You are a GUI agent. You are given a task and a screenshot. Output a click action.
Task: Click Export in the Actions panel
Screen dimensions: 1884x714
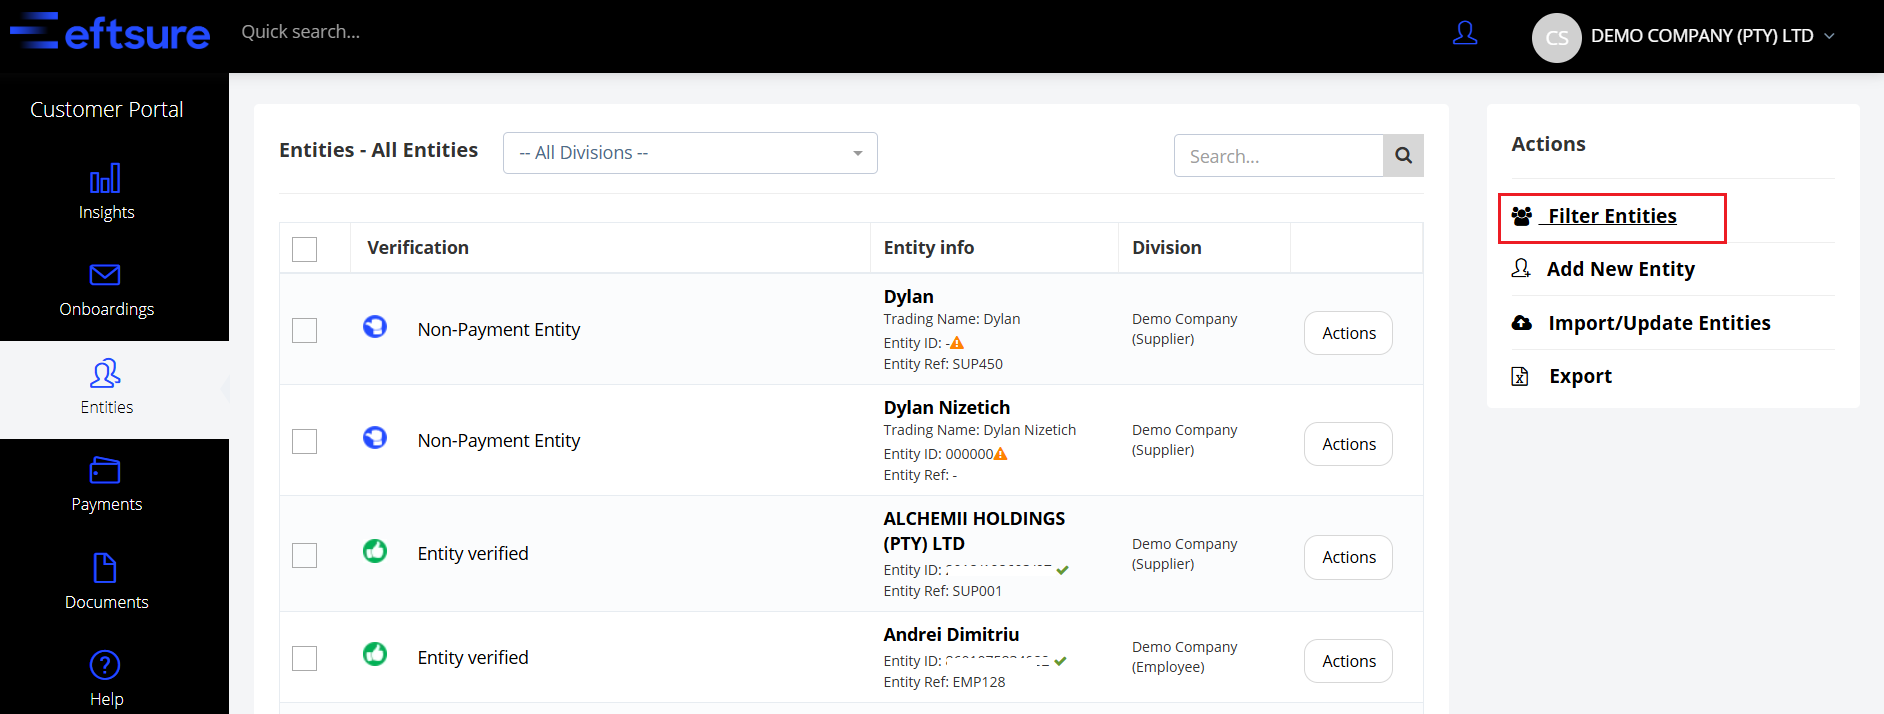(x=1579, y=376)
